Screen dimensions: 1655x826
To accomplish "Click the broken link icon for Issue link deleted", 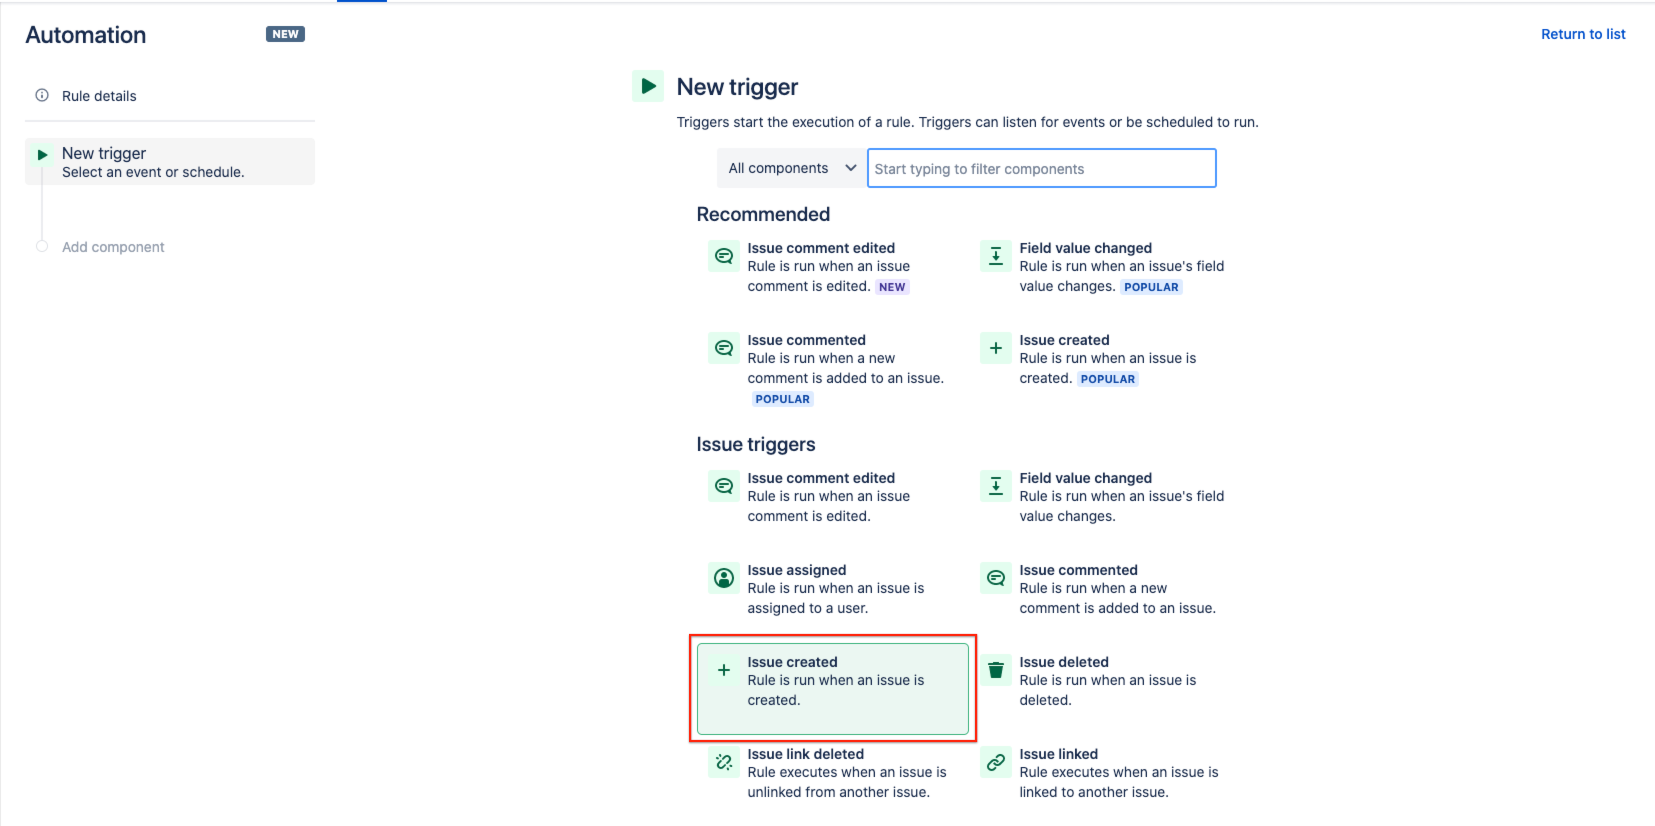I will click(x=723, y=762).
